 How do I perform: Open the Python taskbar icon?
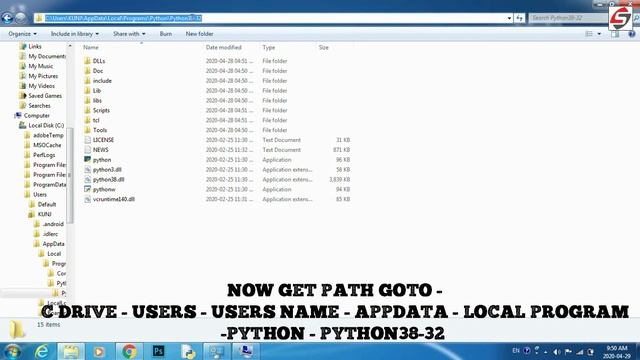[x=188, y=351]
